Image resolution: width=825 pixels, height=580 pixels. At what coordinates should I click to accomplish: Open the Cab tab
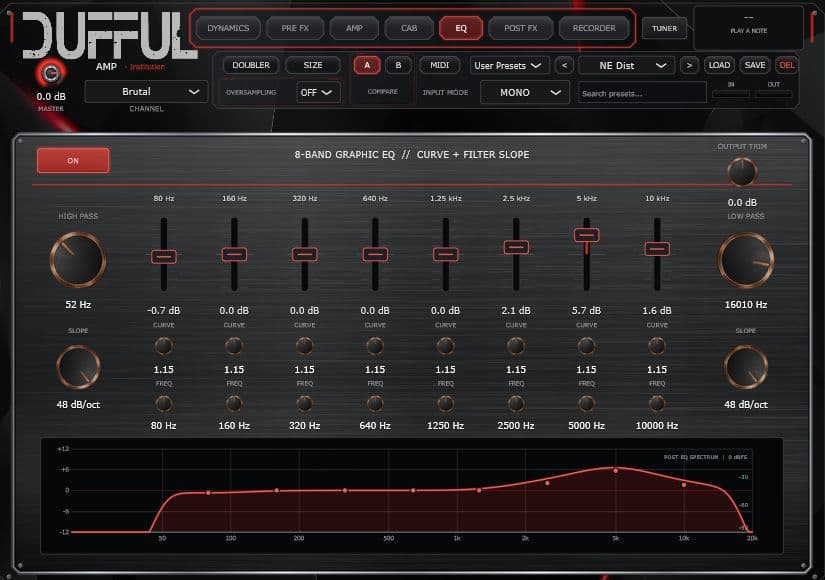coord(409,28)
